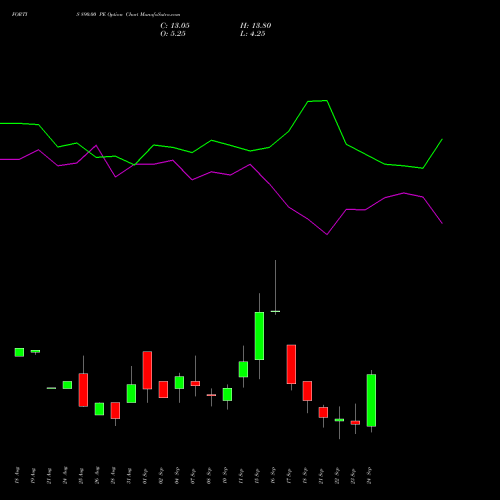Image resolution: width=500 pixels, height=500 pixels.
Task: Click the '18 Aug' date axis label
Action: click(x=18, y=475)
